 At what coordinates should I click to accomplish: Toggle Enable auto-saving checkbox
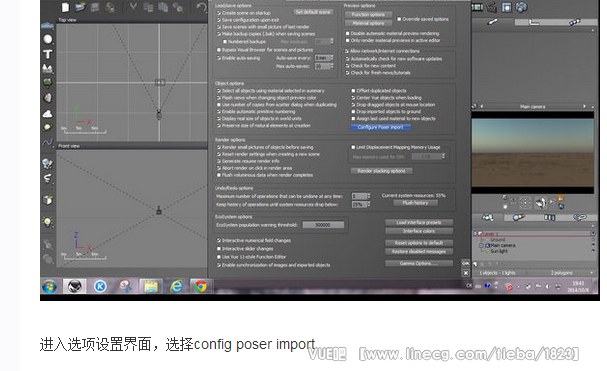pyautogui.click(x=219, y=58)
